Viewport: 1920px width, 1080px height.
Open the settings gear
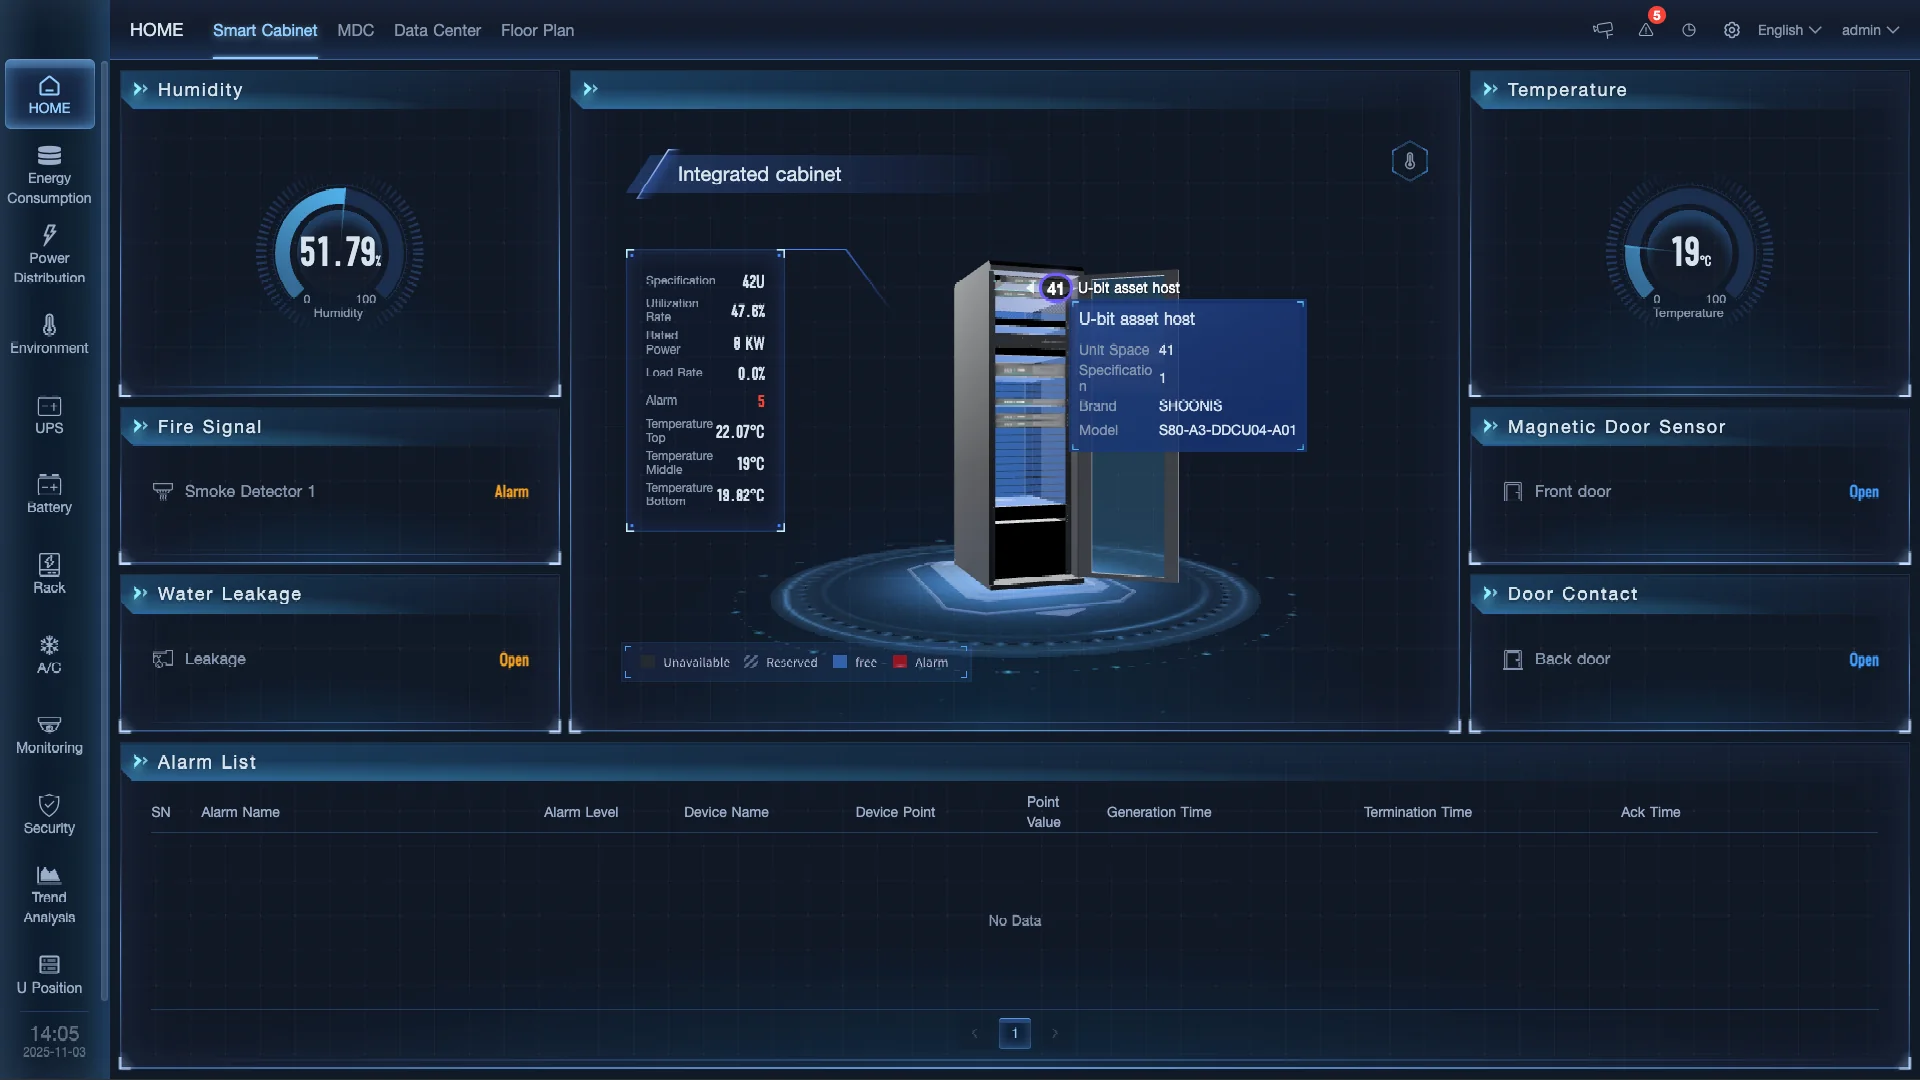pos(1731,30)
